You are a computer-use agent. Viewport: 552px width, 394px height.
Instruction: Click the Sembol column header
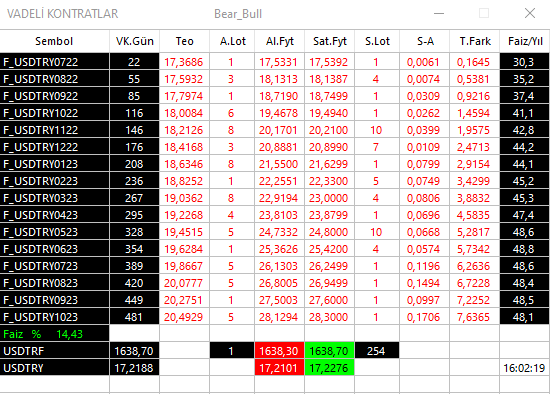pos(54,41)
